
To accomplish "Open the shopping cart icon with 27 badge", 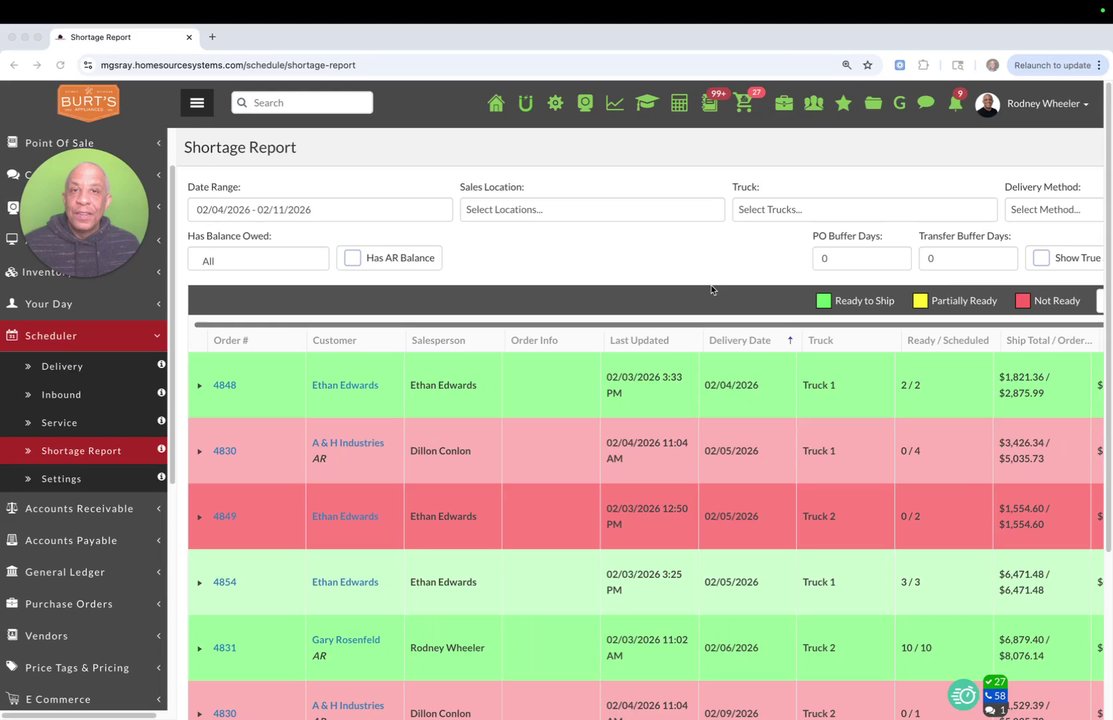I will pyautogui.click(x=743, y=104).
